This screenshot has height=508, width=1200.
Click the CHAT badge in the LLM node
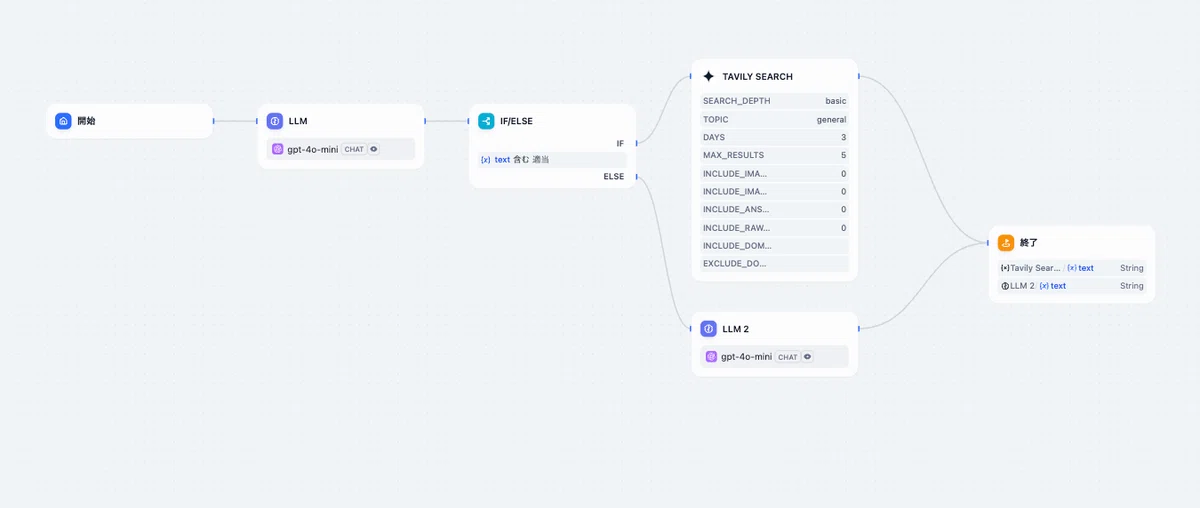pos(354,149)
